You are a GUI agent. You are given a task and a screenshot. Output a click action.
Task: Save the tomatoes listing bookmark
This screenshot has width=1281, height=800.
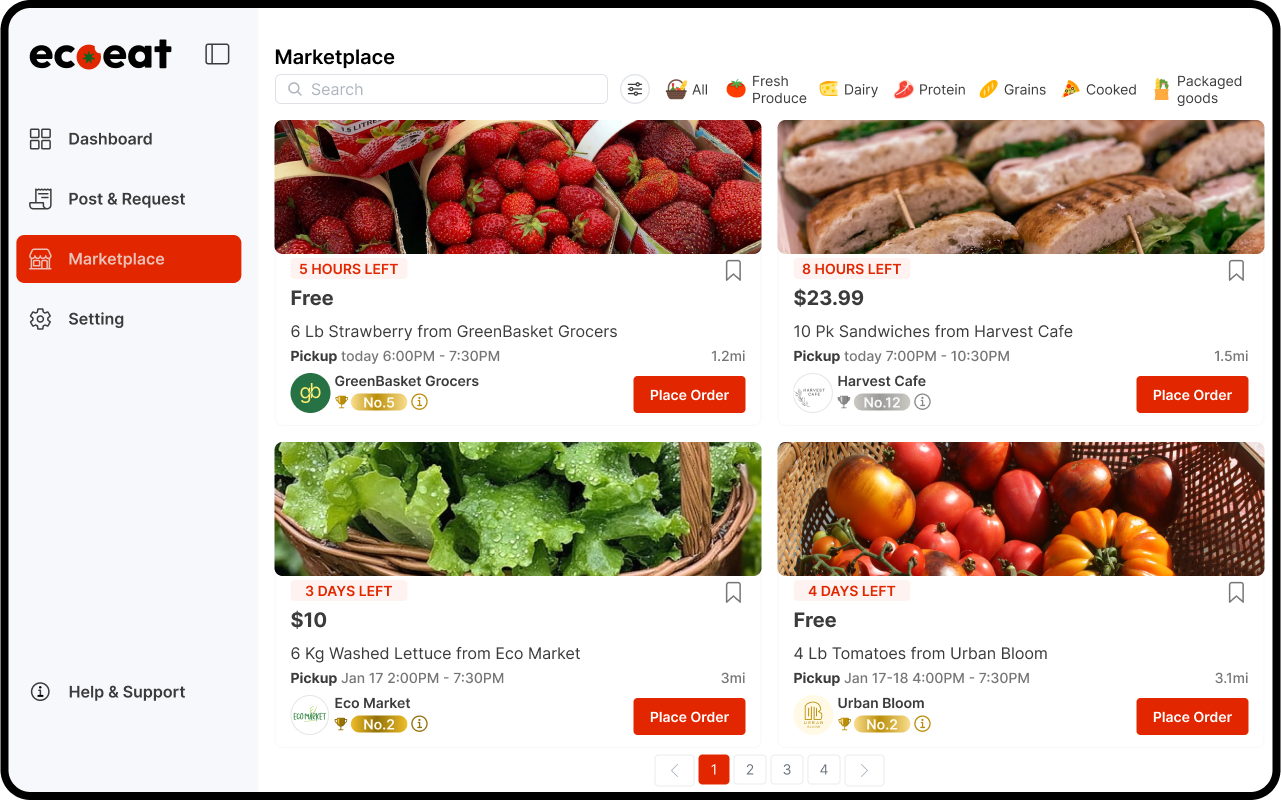(1236, 592)
